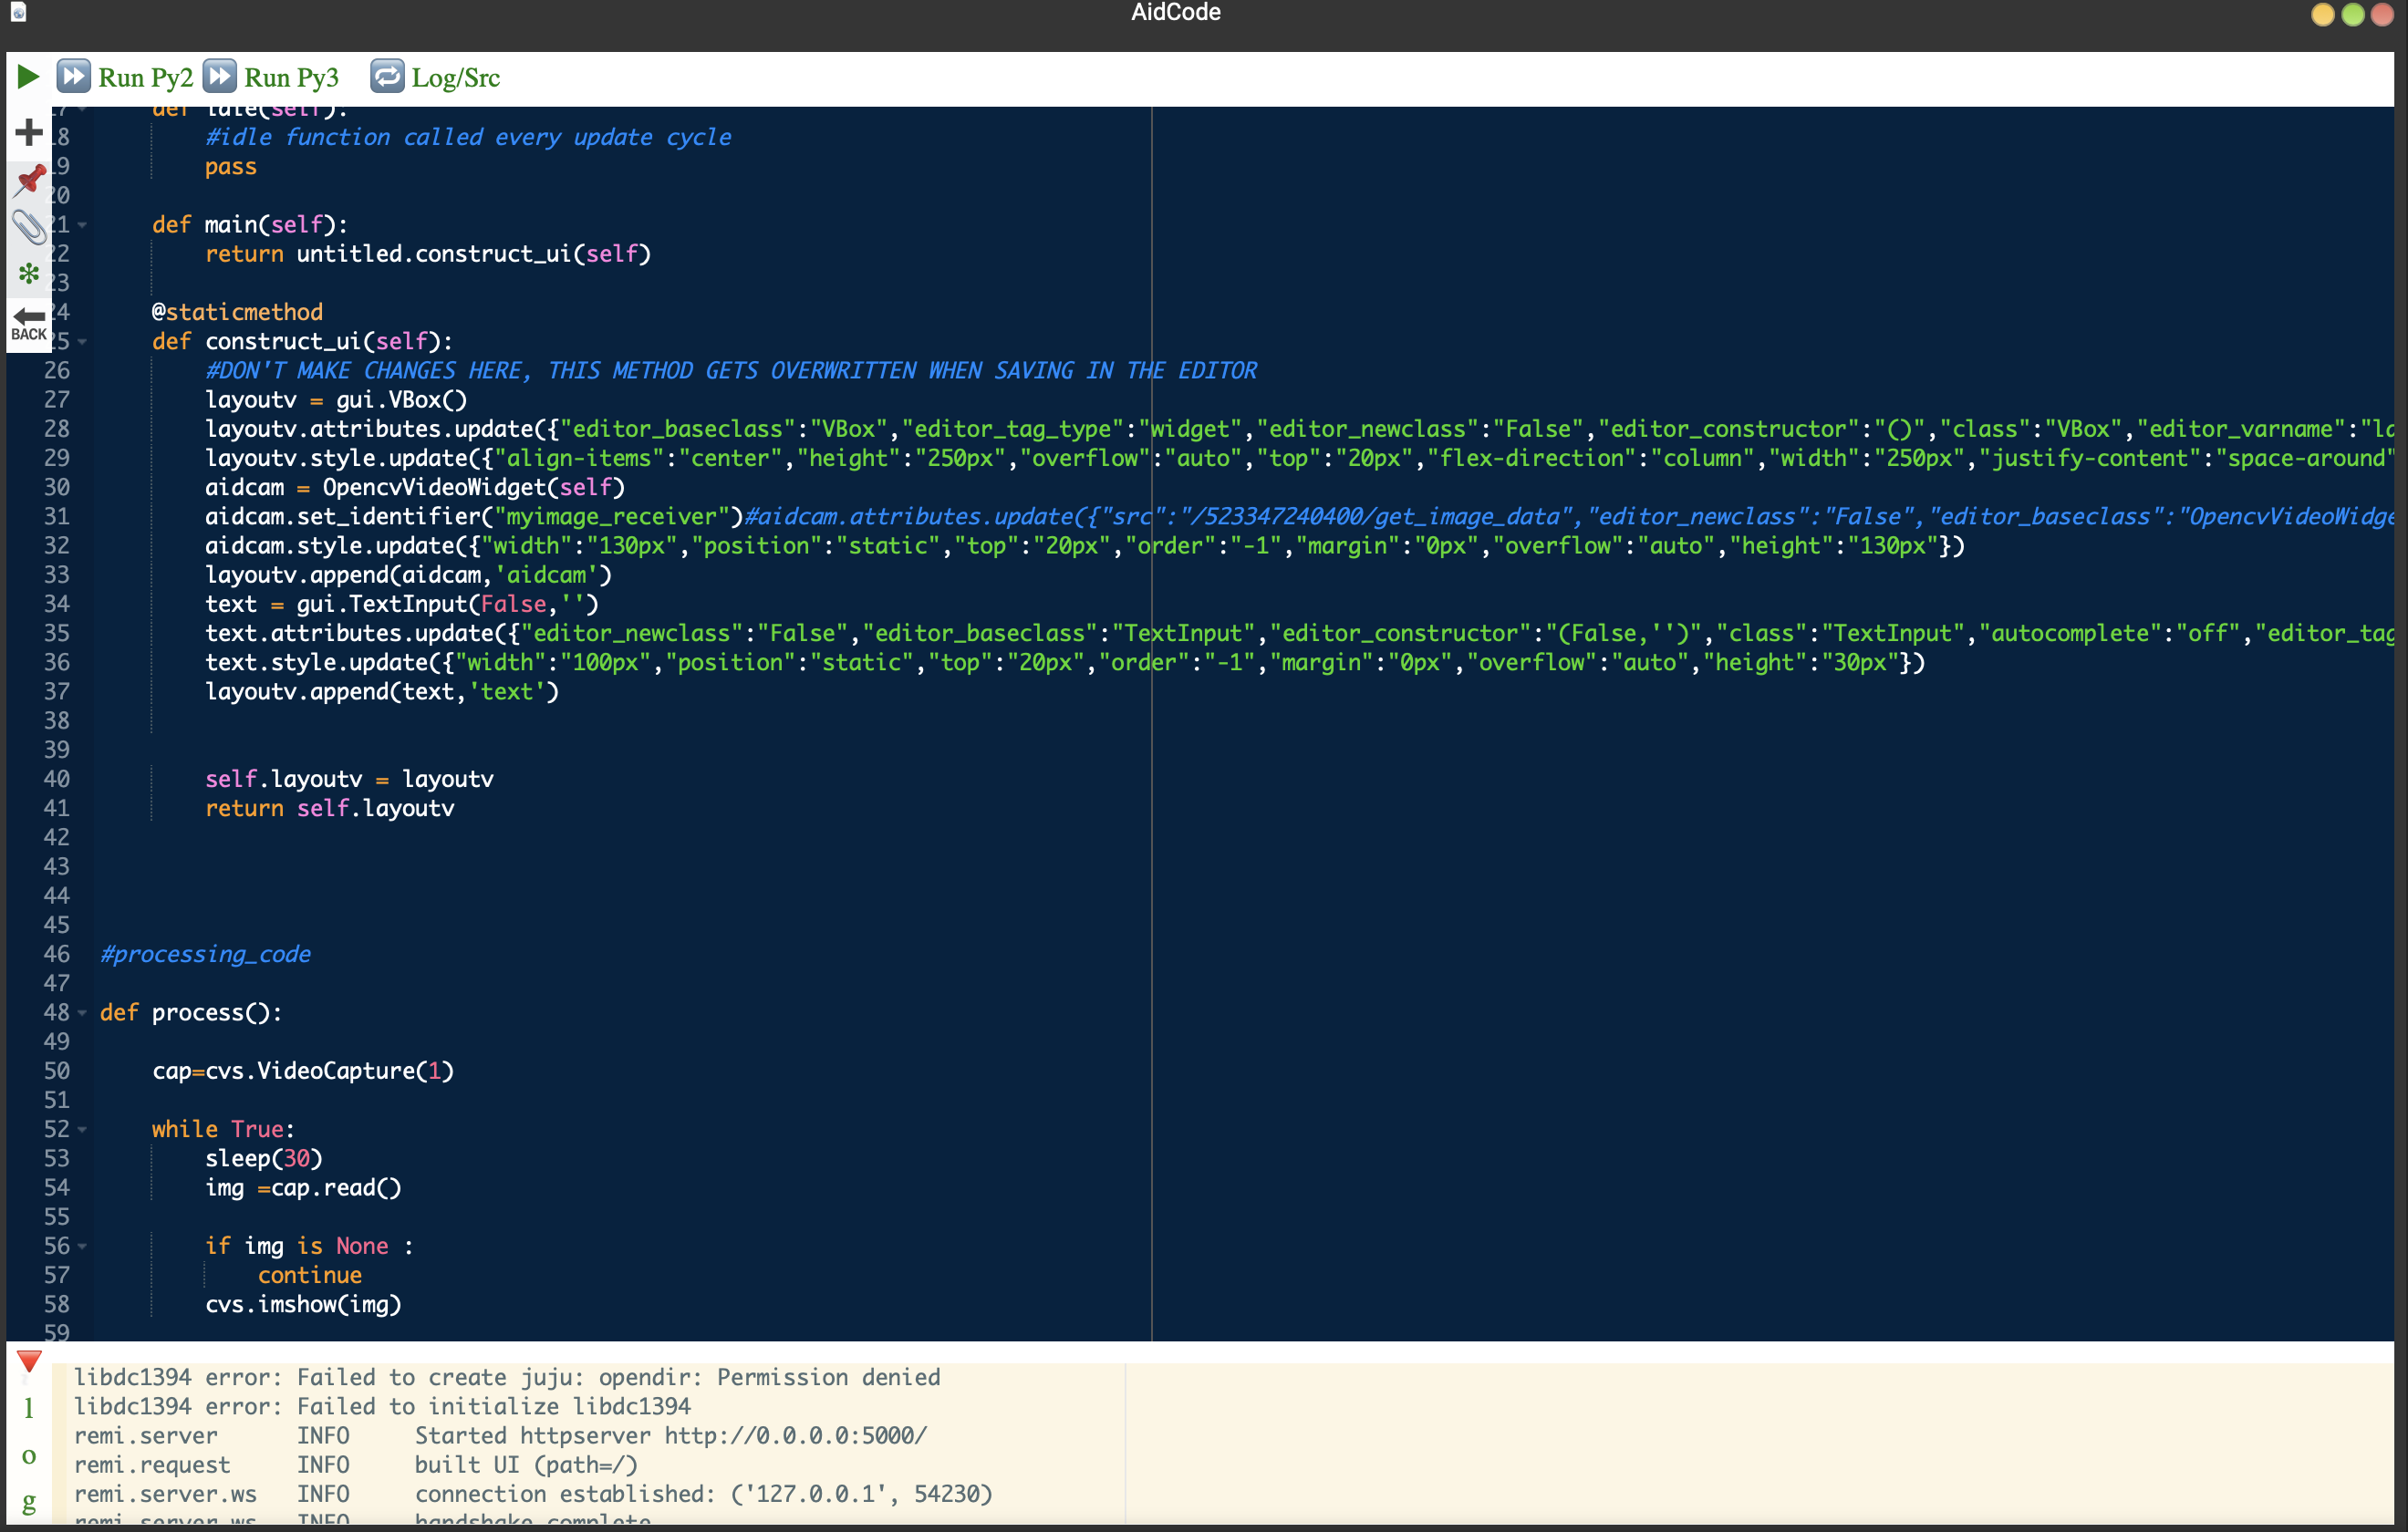Click the AidCode window title
The image size is (2408, 1532).
pos(1176,13)
